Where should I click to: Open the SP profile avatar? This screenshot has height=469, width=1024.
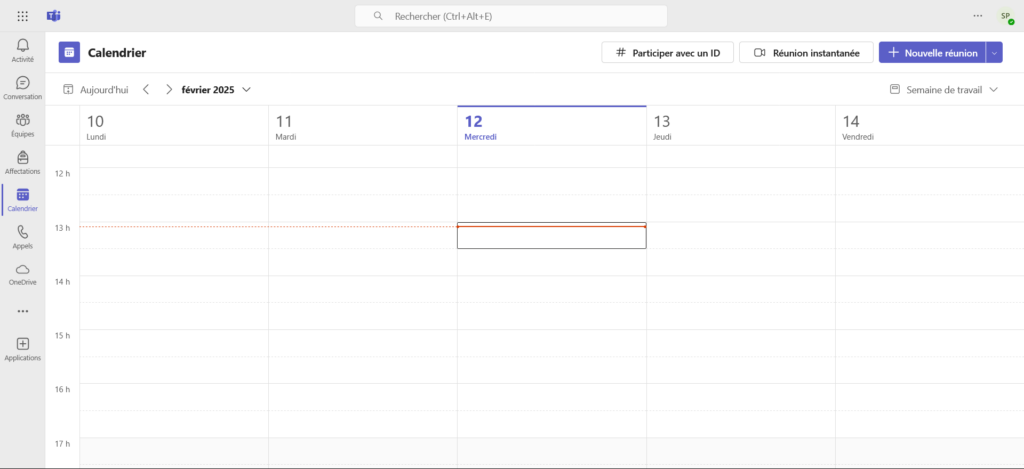pos(1006,16)
